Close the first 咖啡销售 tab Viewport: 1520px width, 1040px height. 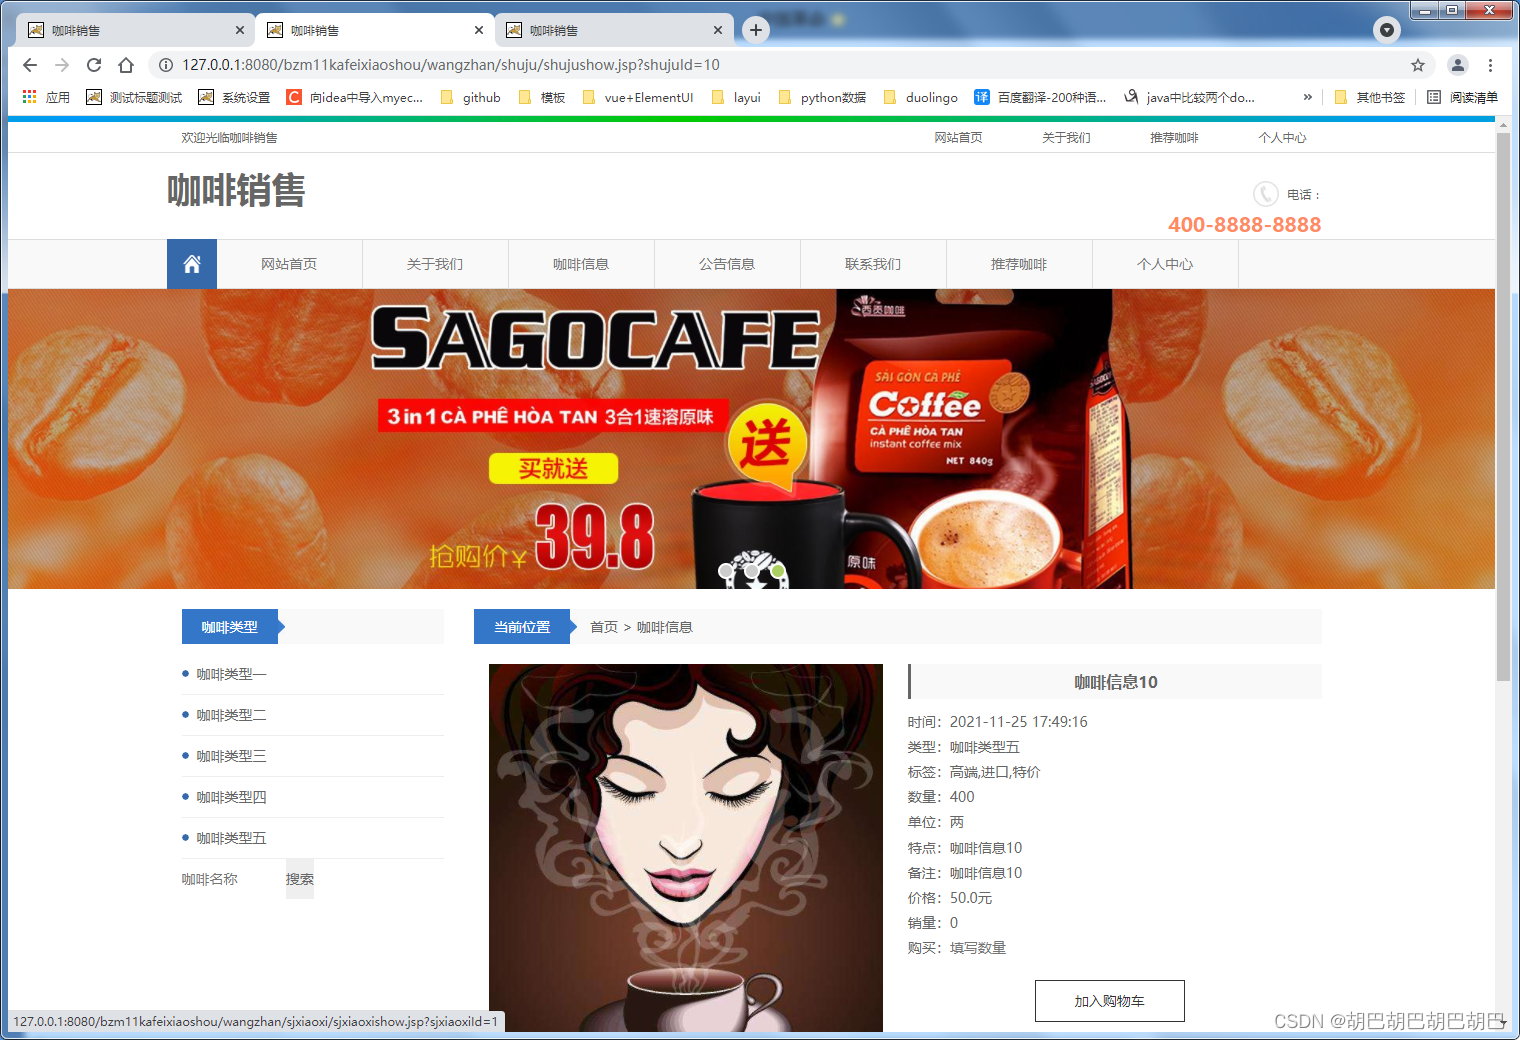click(x=240, y=30)
